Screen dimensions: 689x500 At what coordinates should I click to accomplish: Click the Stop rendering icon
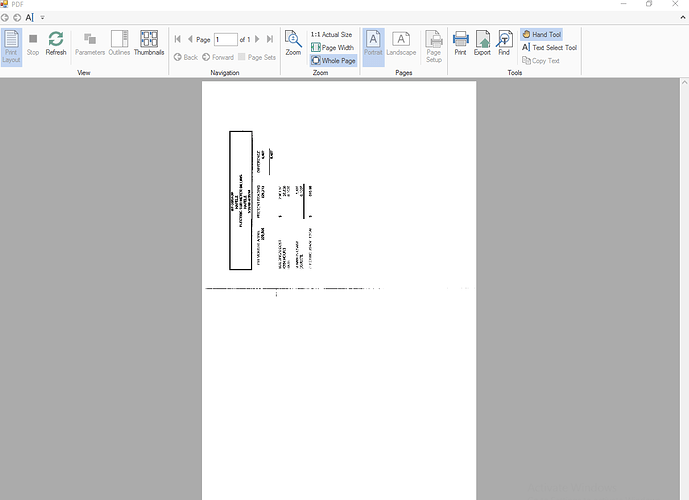[x=33, y=44]
